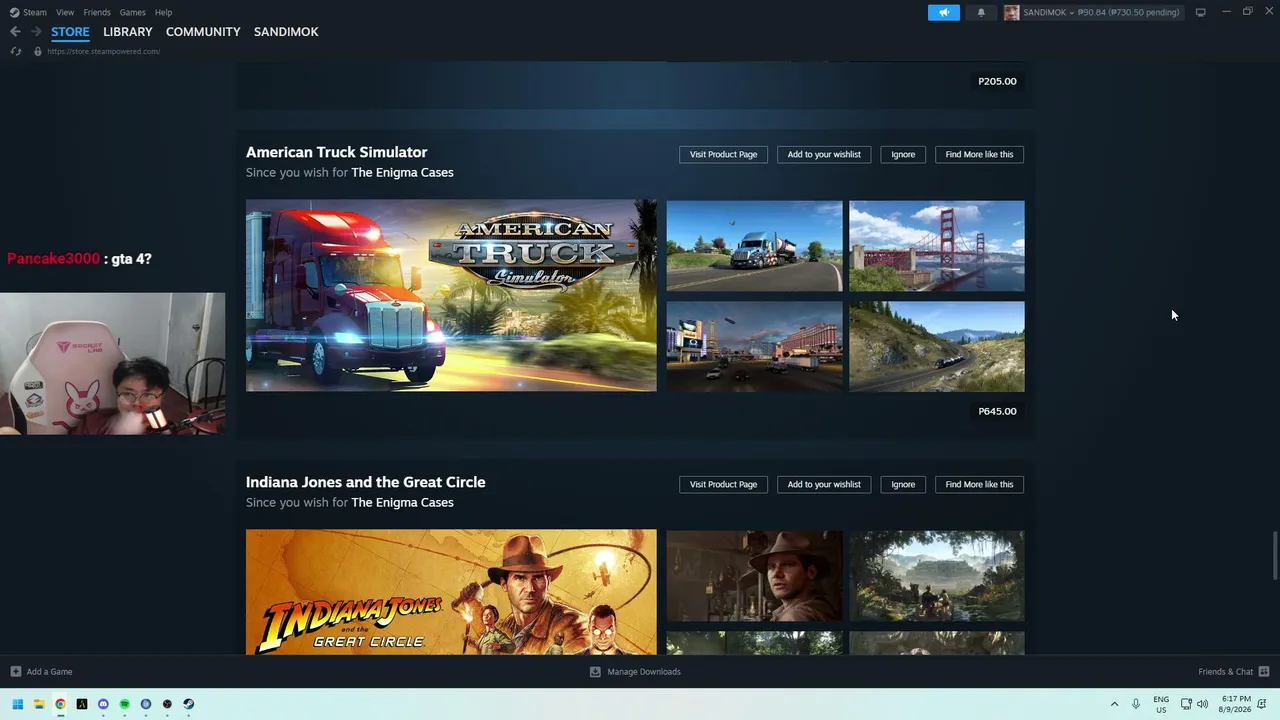This screenshot has height=720, width=1280.
Task: Switch to the COMMUNITY tab
Action: click(x=203, y=32)
